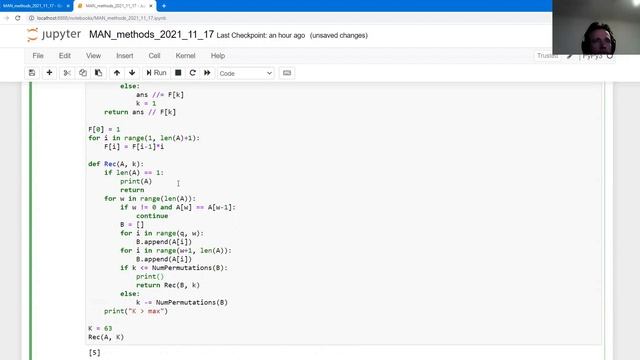Close the active browser tab
The width and height of the screenshot is (640, 360).
(x=151, y=6)
